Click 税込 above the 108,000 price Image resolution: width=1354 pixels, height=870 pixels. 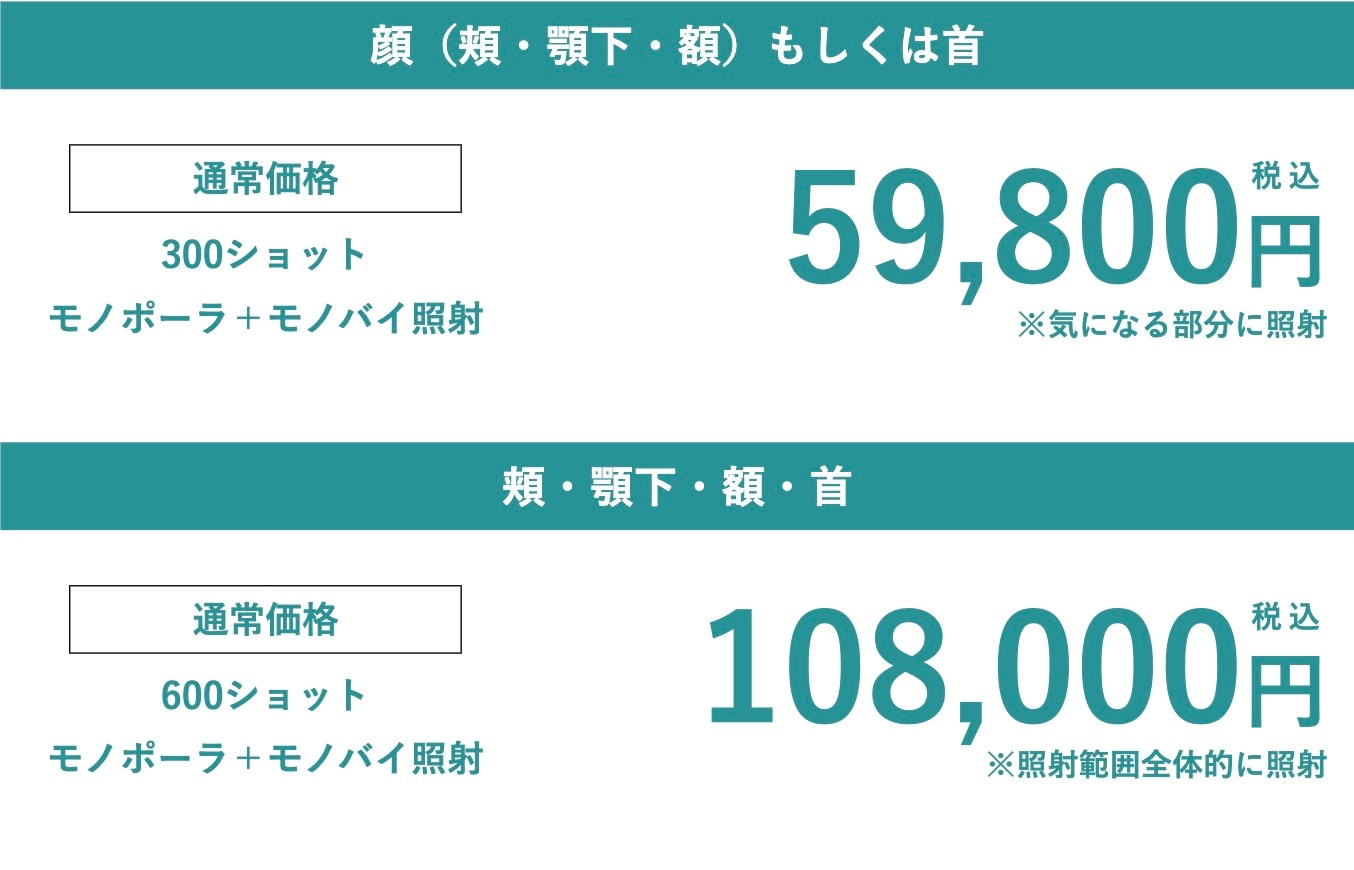tap(1286, 618)
